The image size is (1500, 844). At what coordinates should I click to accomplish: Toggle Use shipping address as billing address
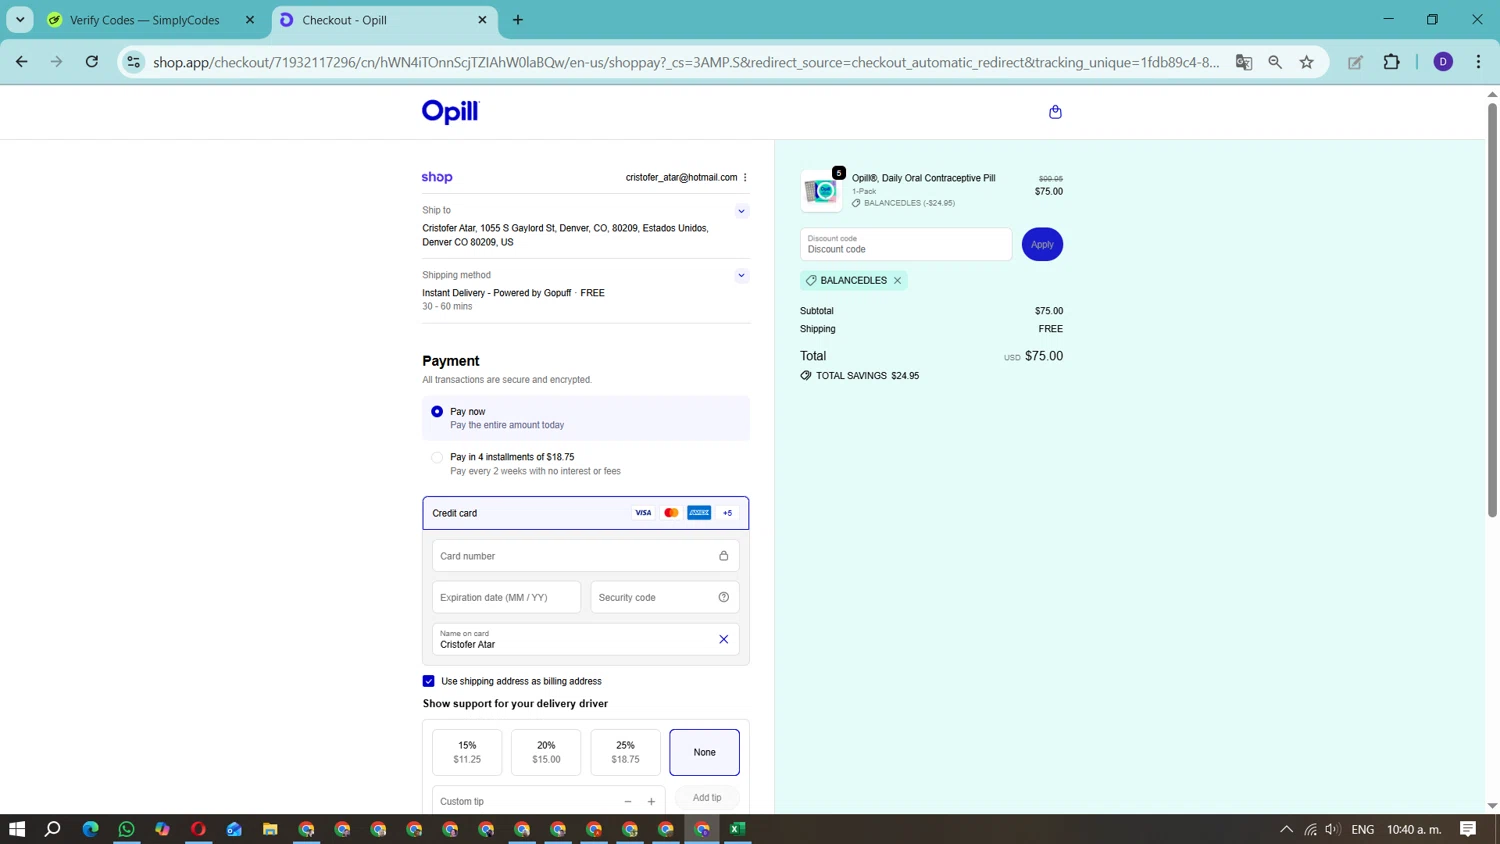429,681
